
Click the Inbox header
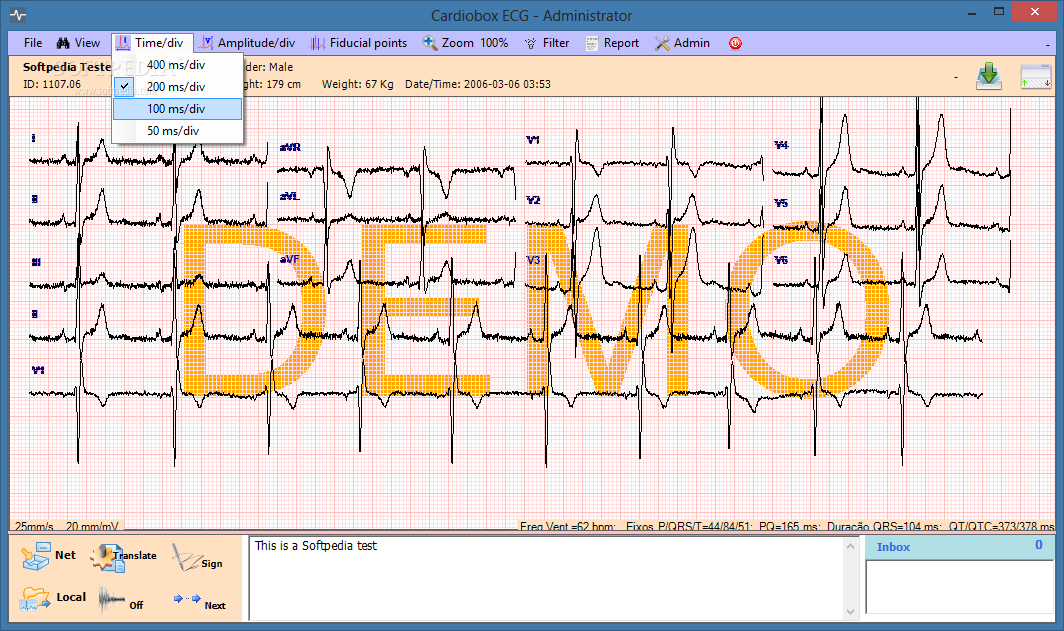click(x=960, y=547)
